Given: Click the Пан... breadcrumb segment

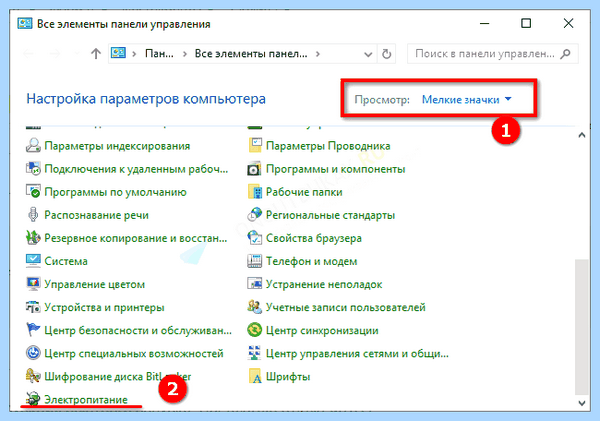Looking at the screenshot, I should [x=159, y=54].
